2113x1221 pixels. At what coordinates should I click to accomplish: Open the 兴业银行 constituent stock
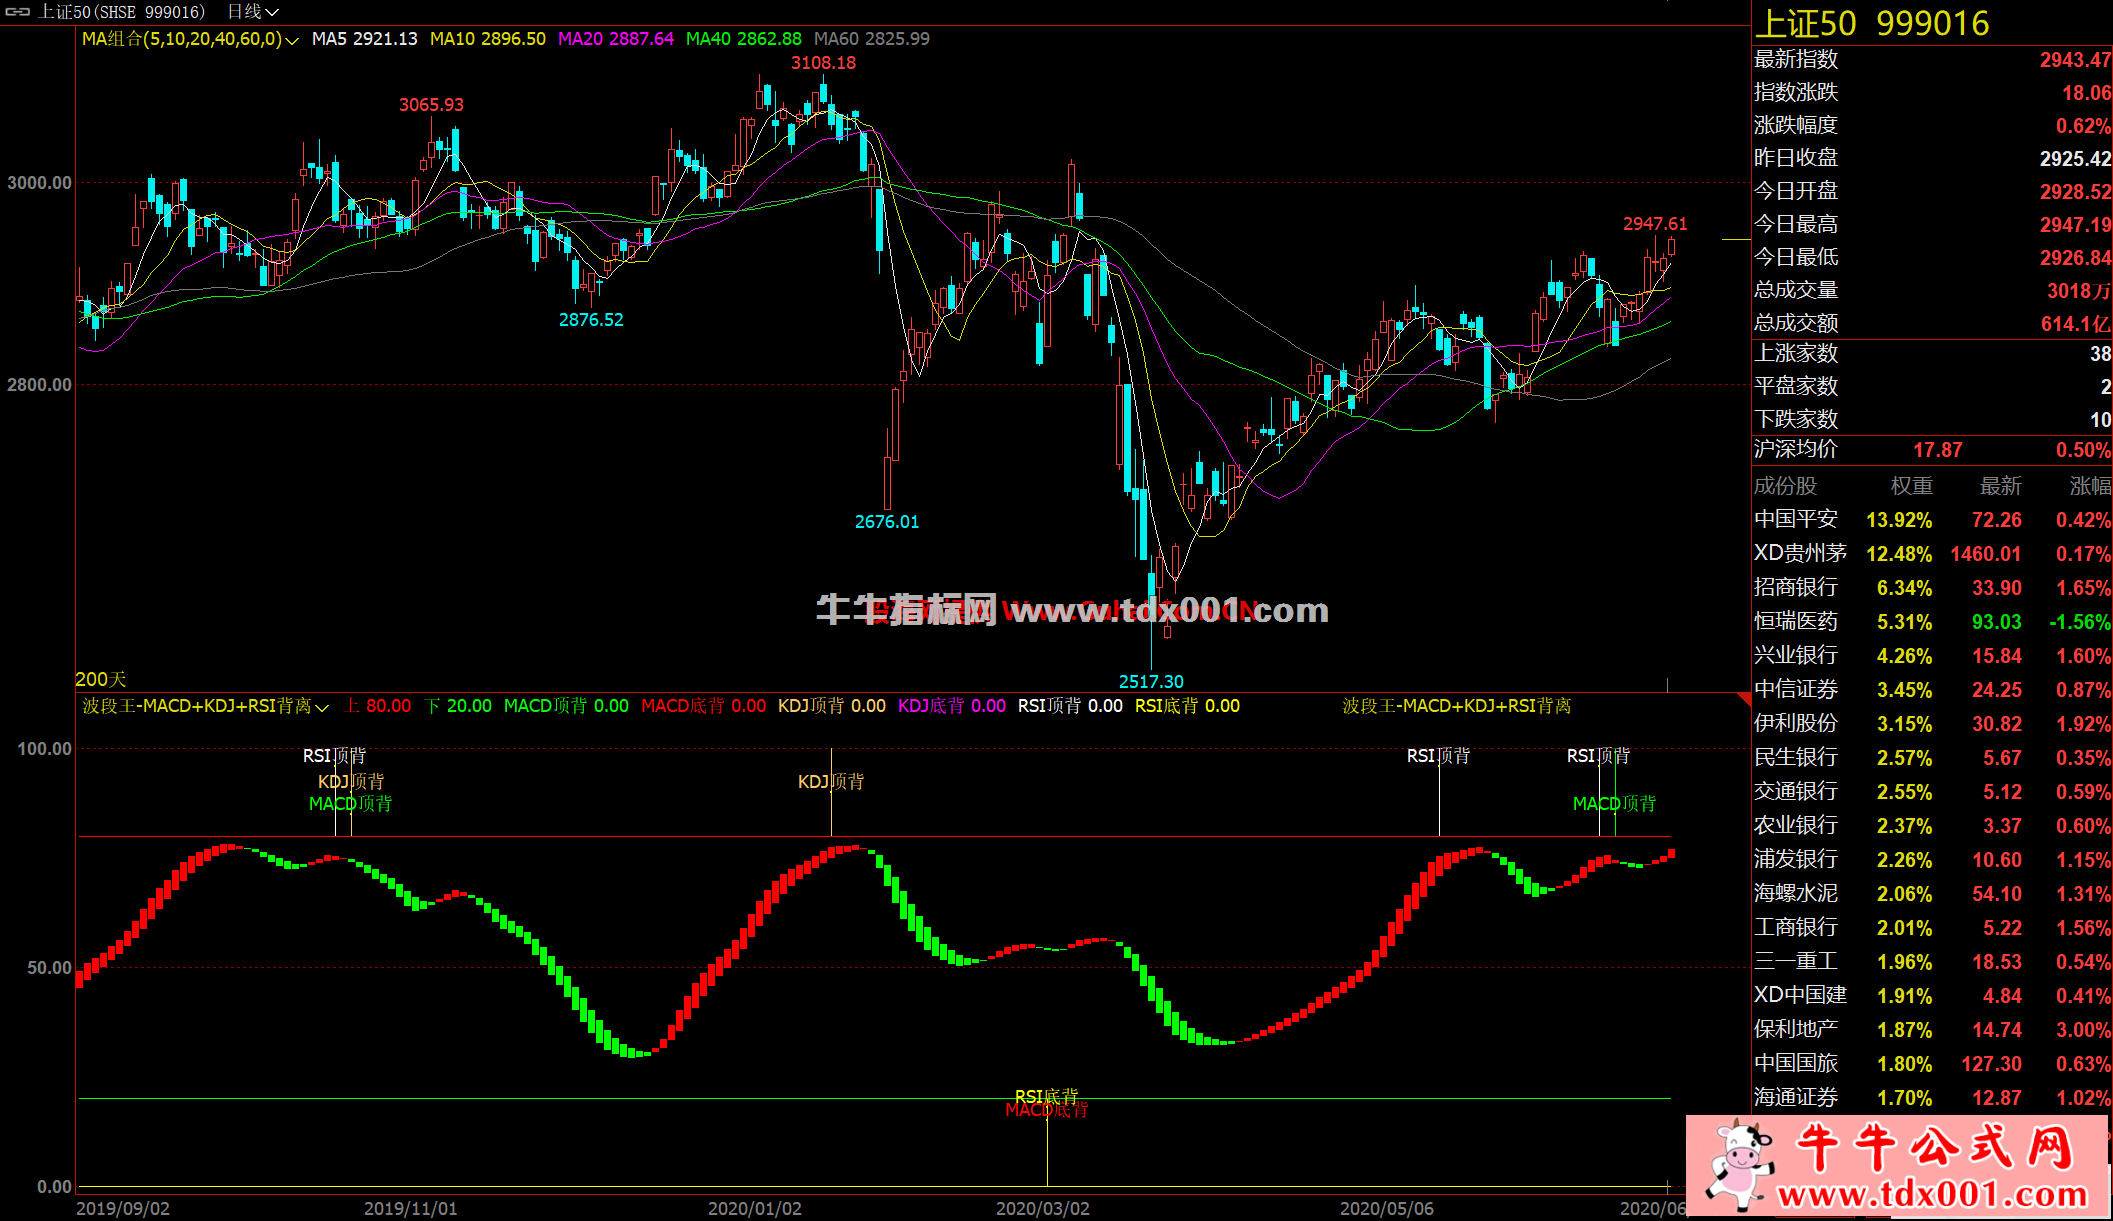coord(1796,656)
